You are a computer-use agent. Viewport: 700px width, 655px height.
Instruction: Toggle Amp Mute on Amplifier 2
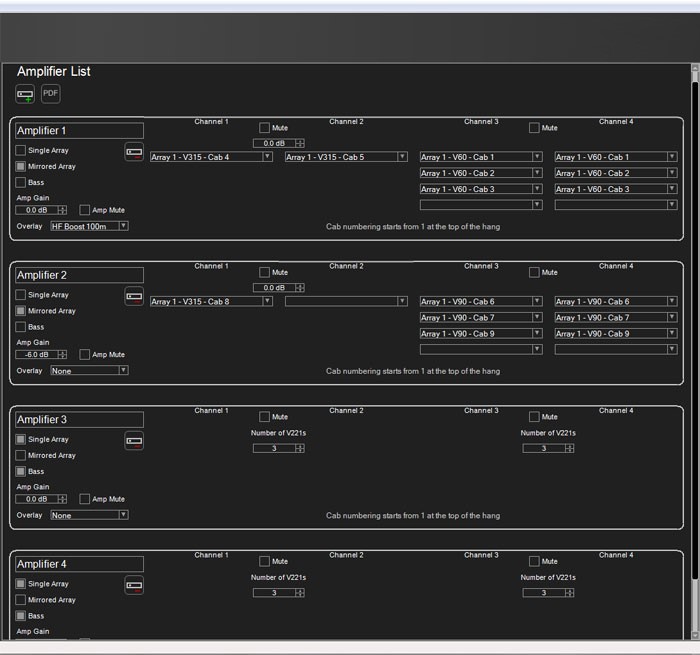coord(85,354)
